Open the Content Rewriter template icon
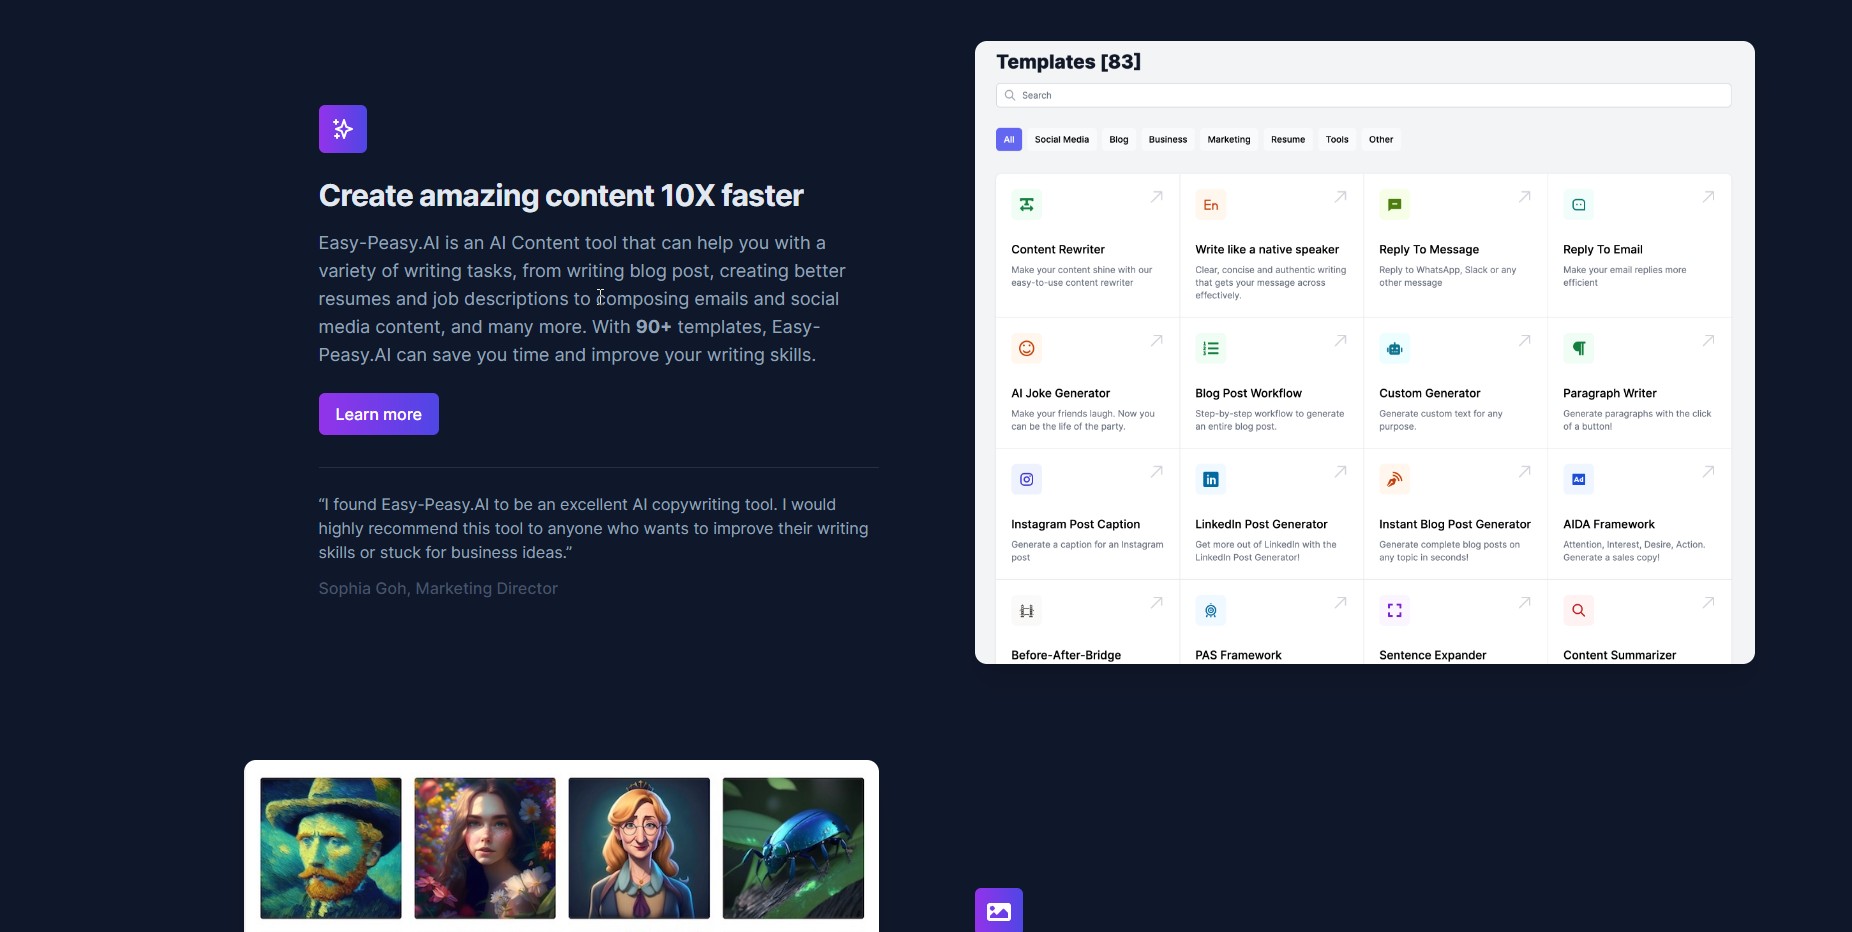This screenshot has height=932, width=1852. coord(1026,205)
